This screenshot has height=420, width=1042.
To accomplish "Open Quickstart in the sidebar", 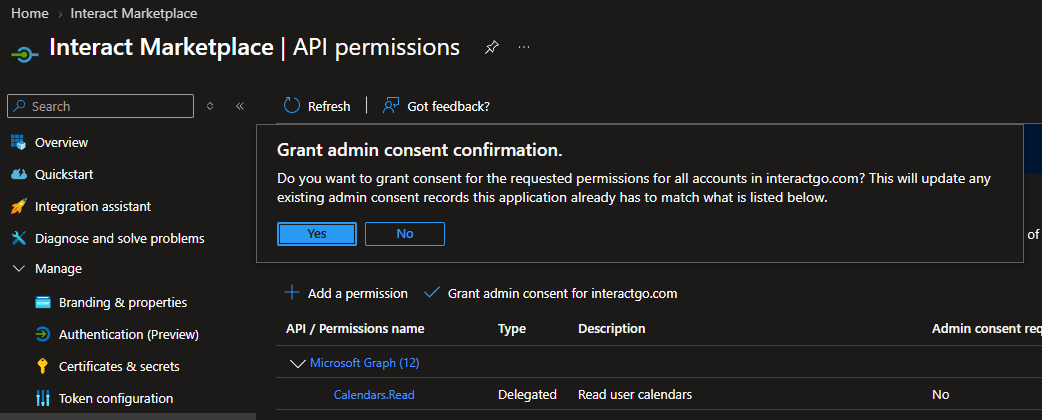I will tap(64, 174).
